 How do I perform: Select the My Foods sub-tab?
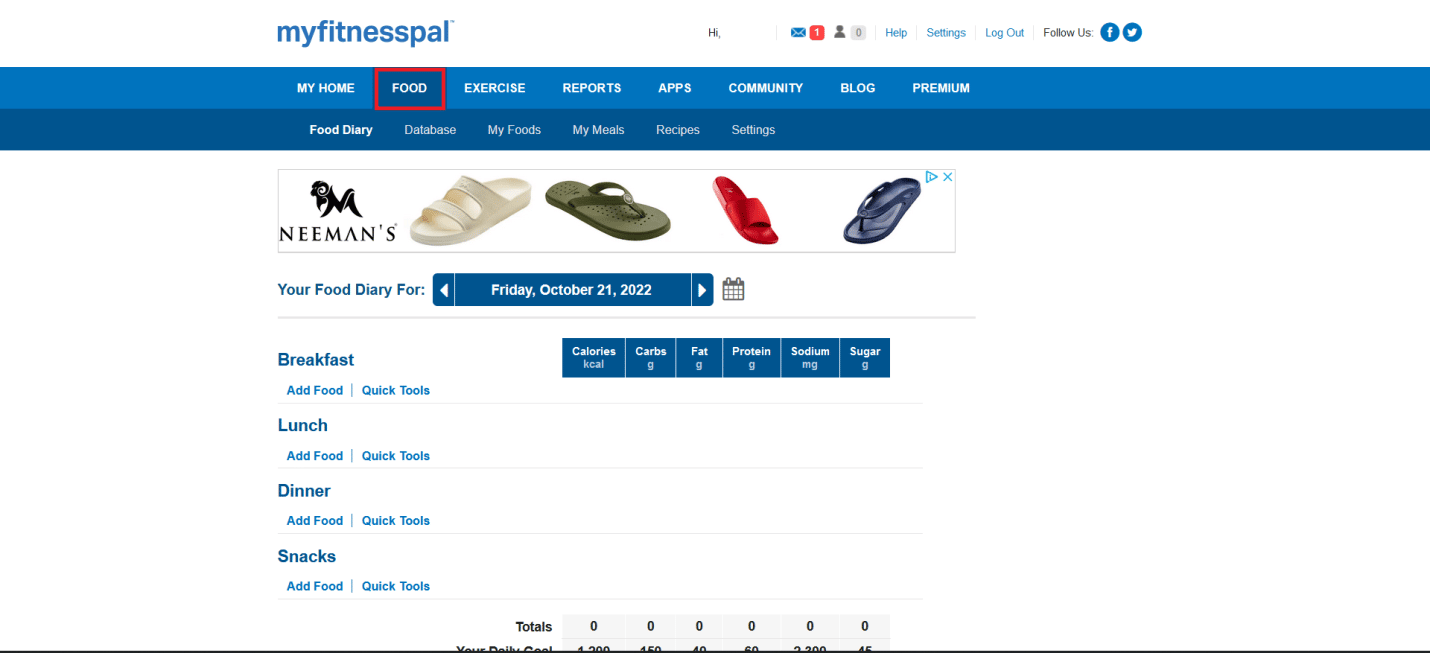click(x=514, y=130)
